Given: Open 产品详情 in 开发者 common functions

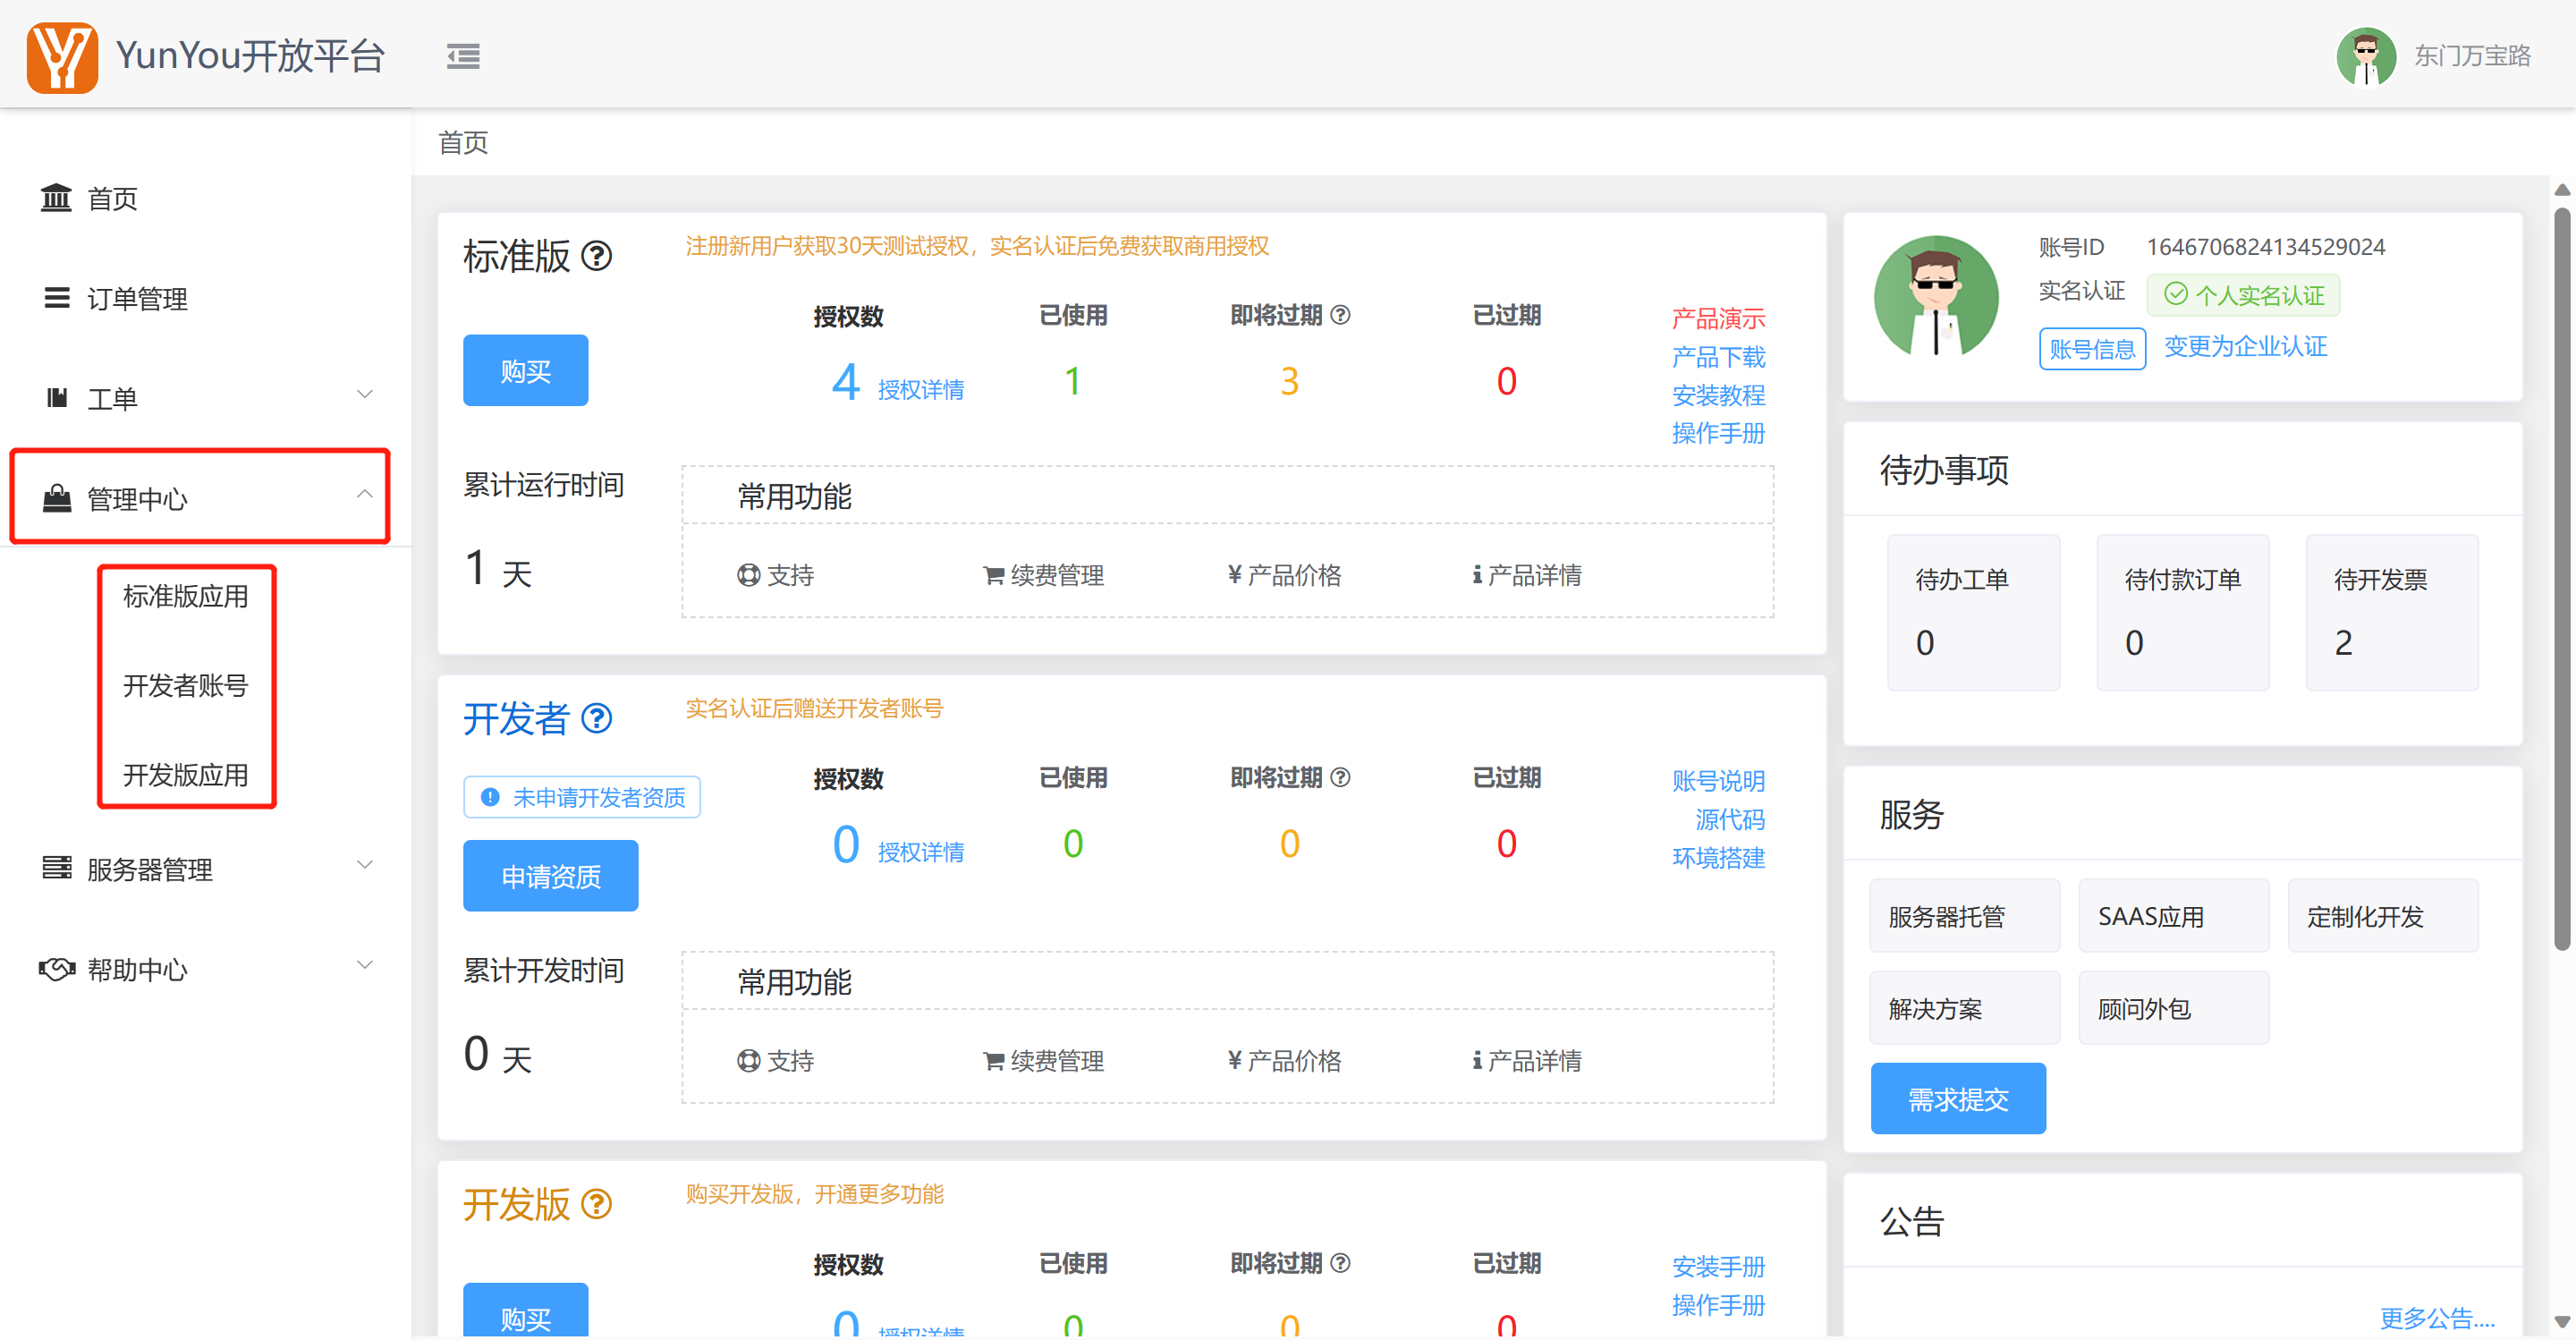Looking at the screenshot, I should point(1526,1061).
